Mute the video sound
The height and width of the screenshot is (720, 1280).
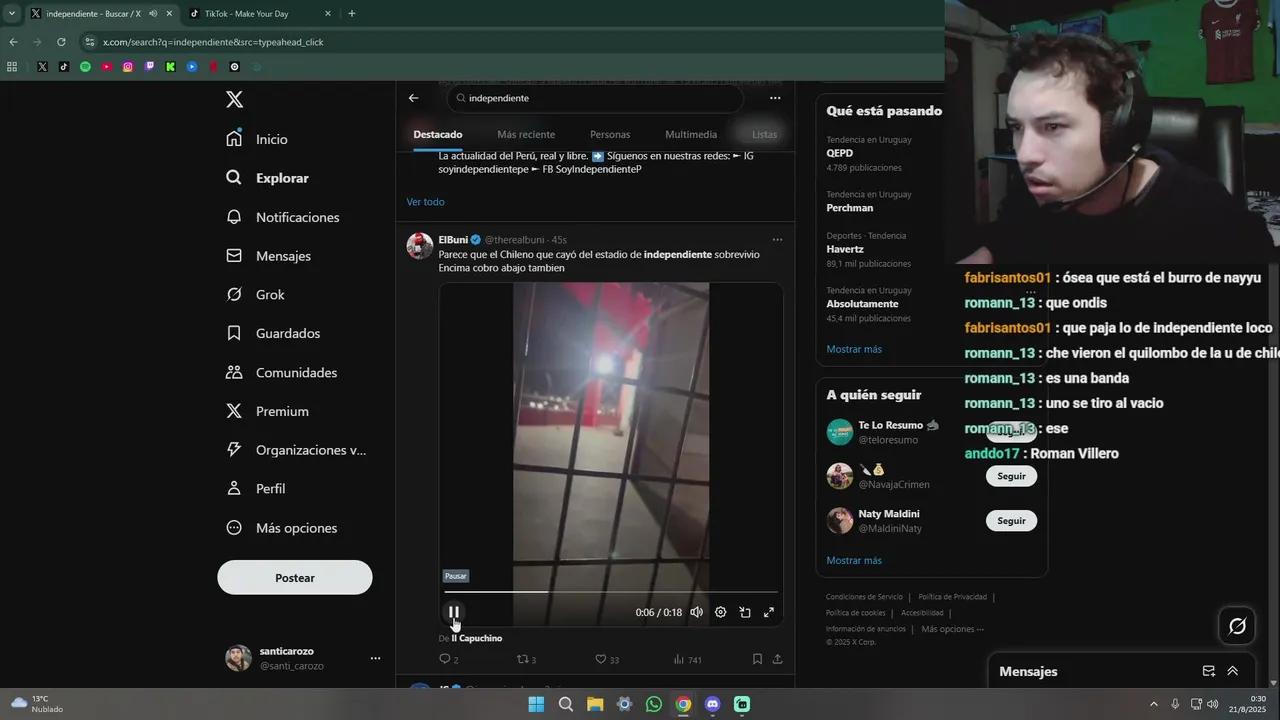(x=696, y=612)
